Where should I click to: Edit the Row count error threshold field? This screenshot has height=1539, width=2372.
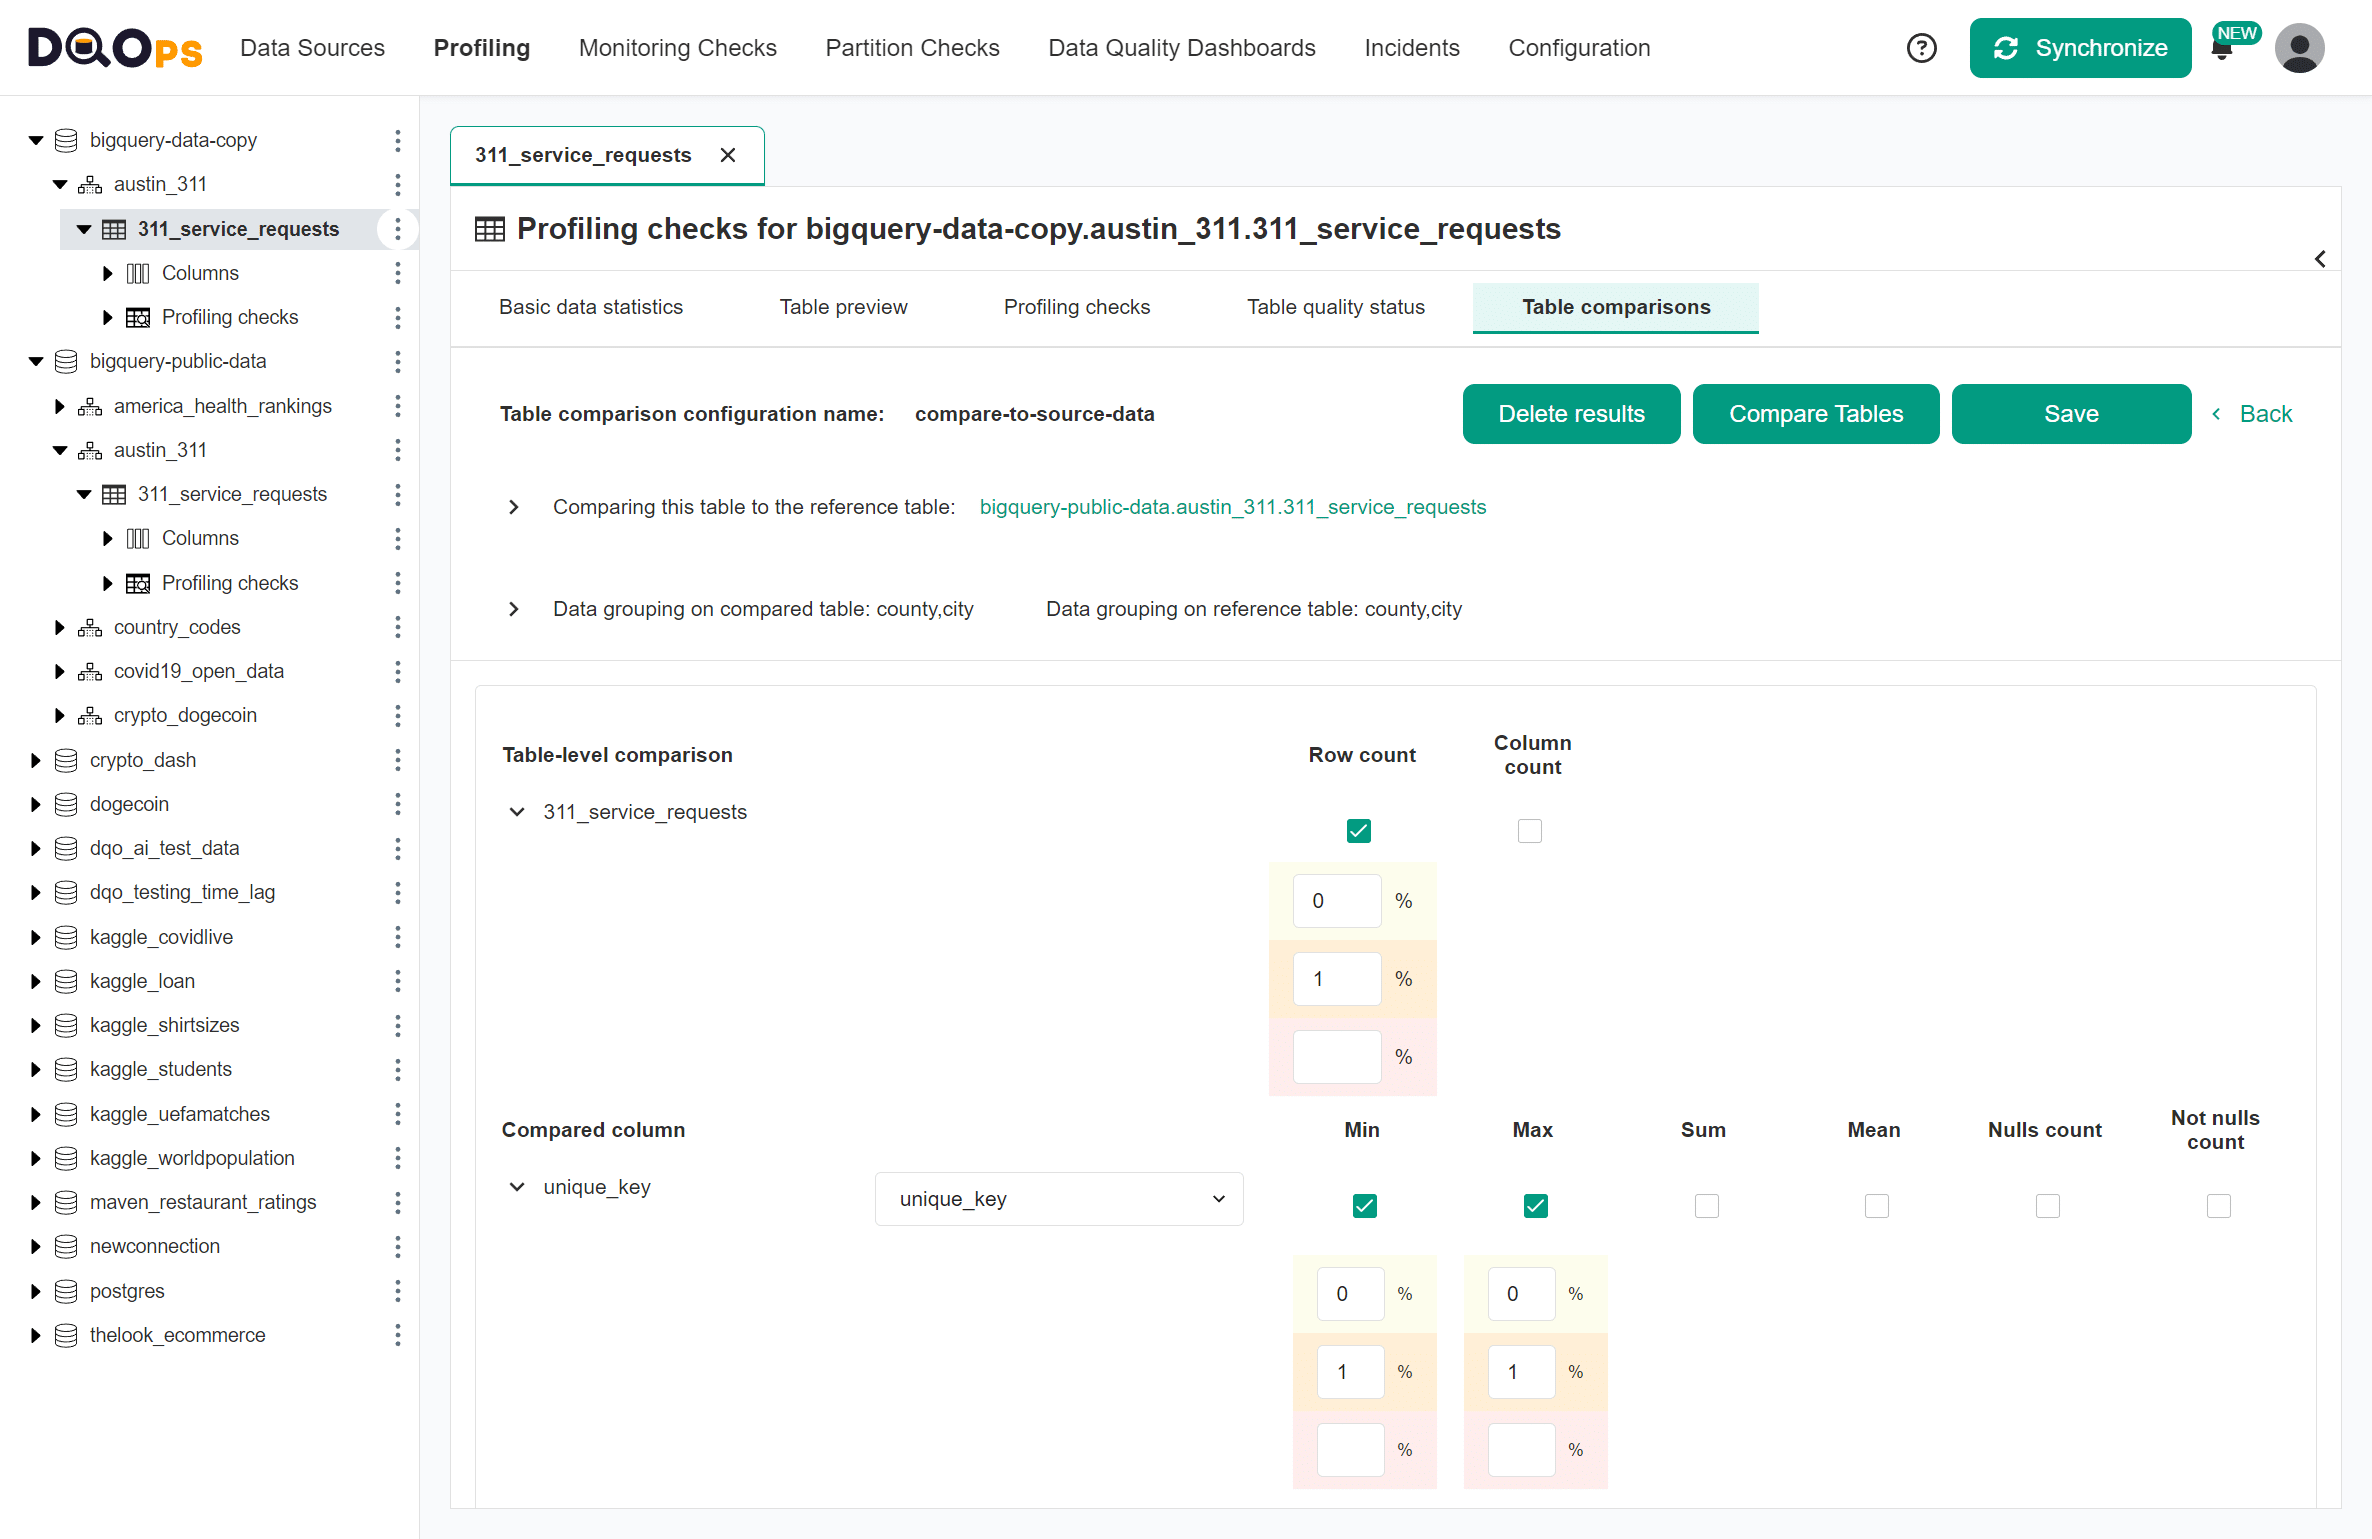[1337, 979]
